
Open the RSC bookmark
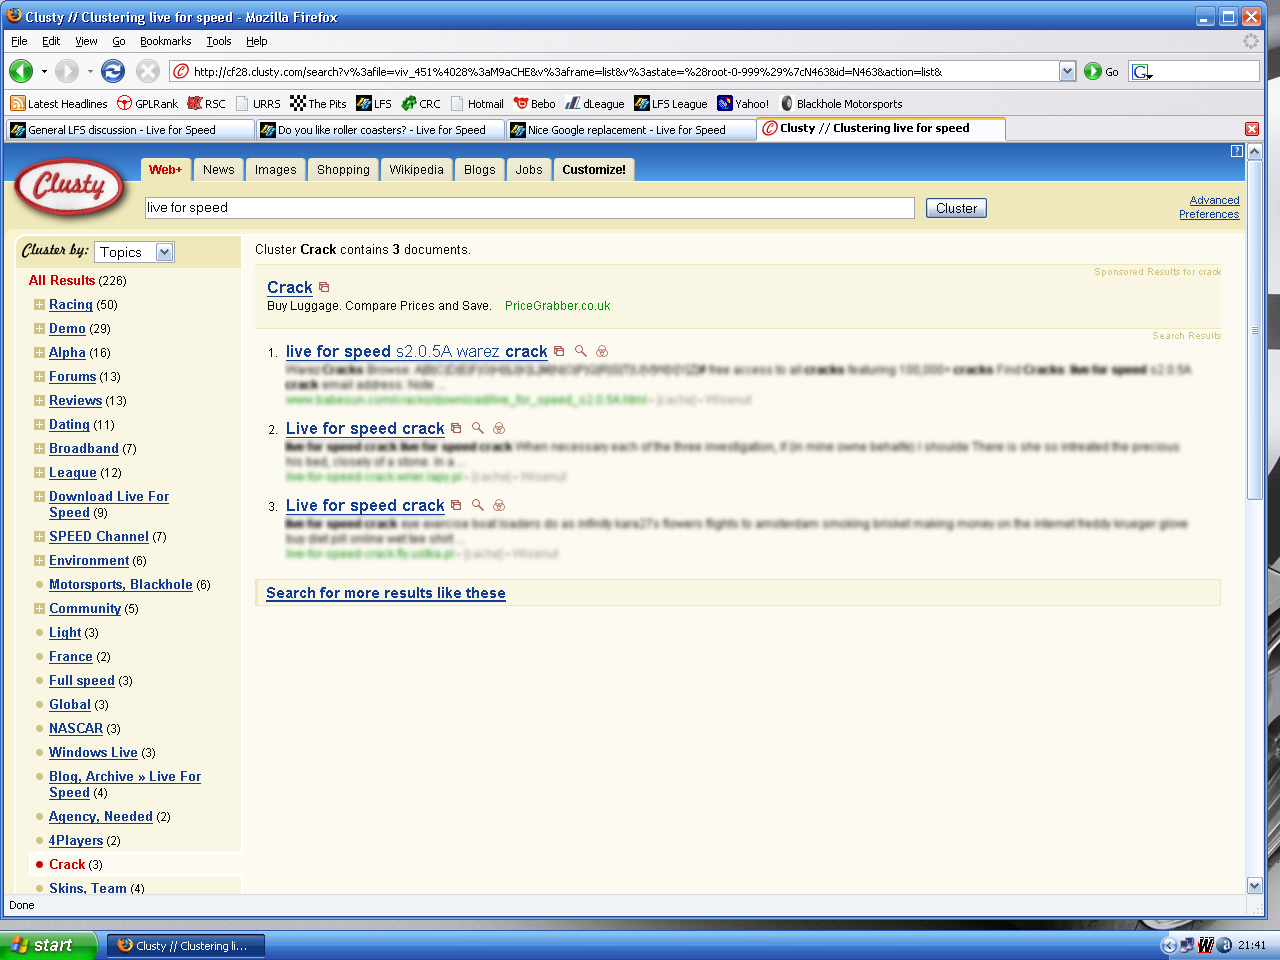click(x=206, y=104)
